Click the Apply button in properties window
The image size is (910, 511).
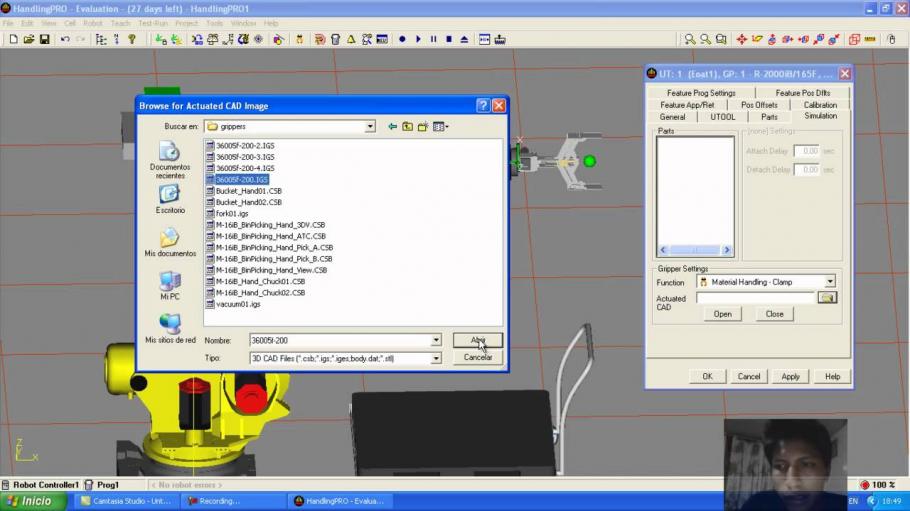[790, 377]
